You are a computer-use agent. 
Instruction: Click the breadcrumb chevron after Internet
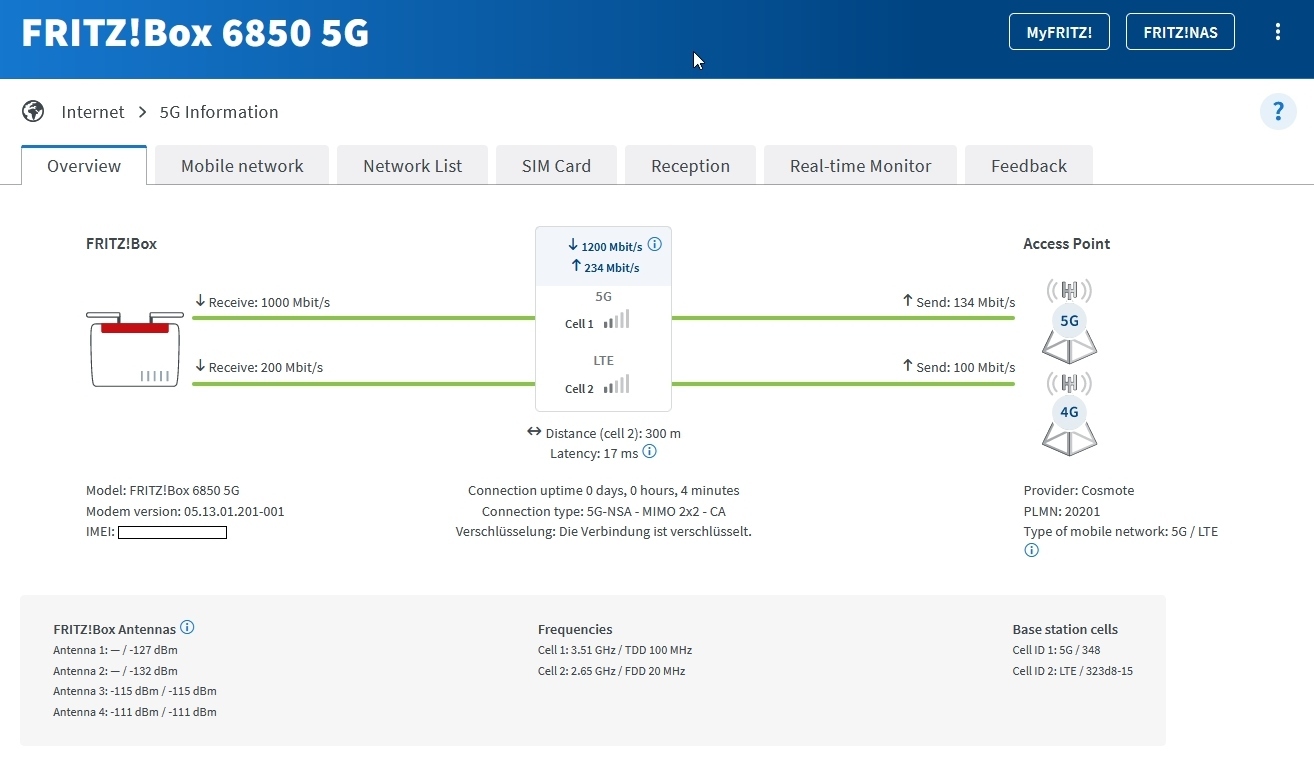click(x=143, y=112)
